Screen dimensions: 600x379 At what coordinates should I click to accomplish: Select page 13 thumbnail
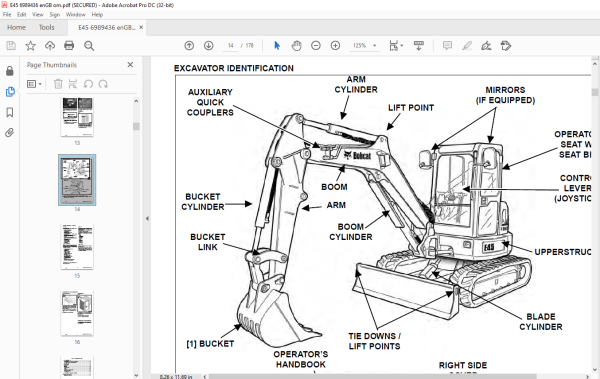(77, 117)
